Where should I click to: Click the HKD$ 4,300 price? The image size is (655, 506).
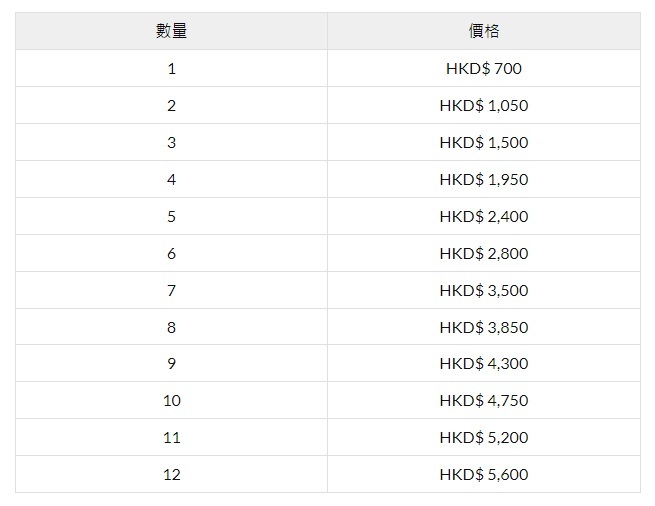[x=483, y=364]
